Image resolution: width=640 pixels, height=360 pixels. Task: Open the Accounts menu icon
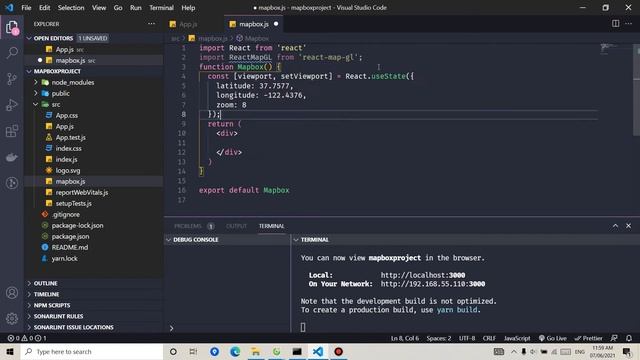12,293
